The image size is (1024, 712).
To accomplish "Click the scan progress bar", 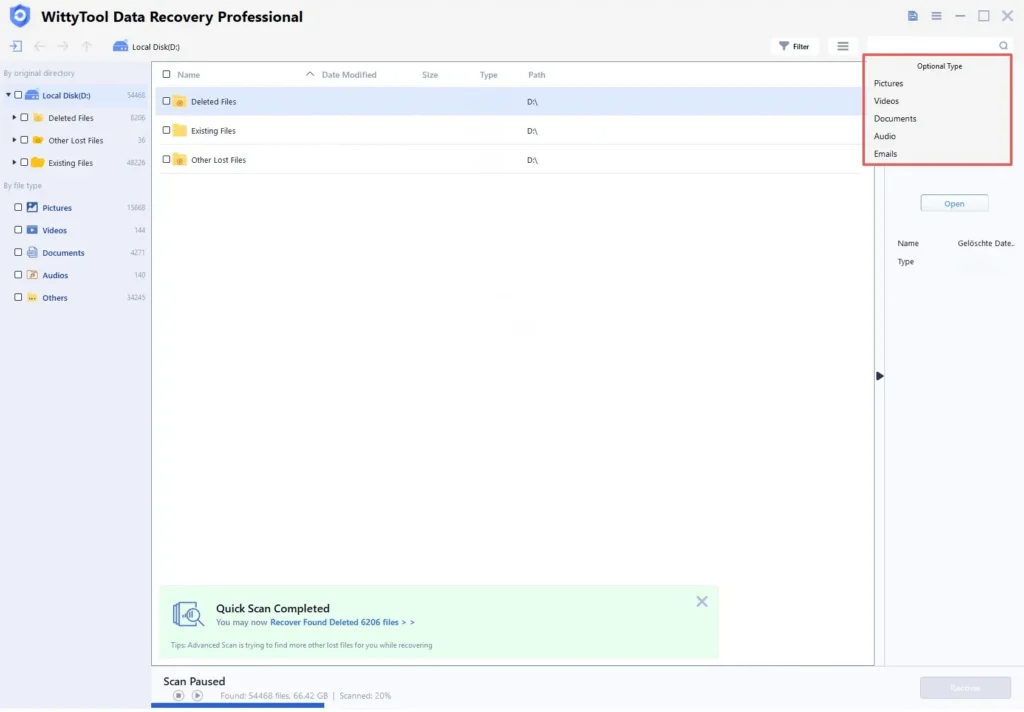I will (x=238, y=705).
